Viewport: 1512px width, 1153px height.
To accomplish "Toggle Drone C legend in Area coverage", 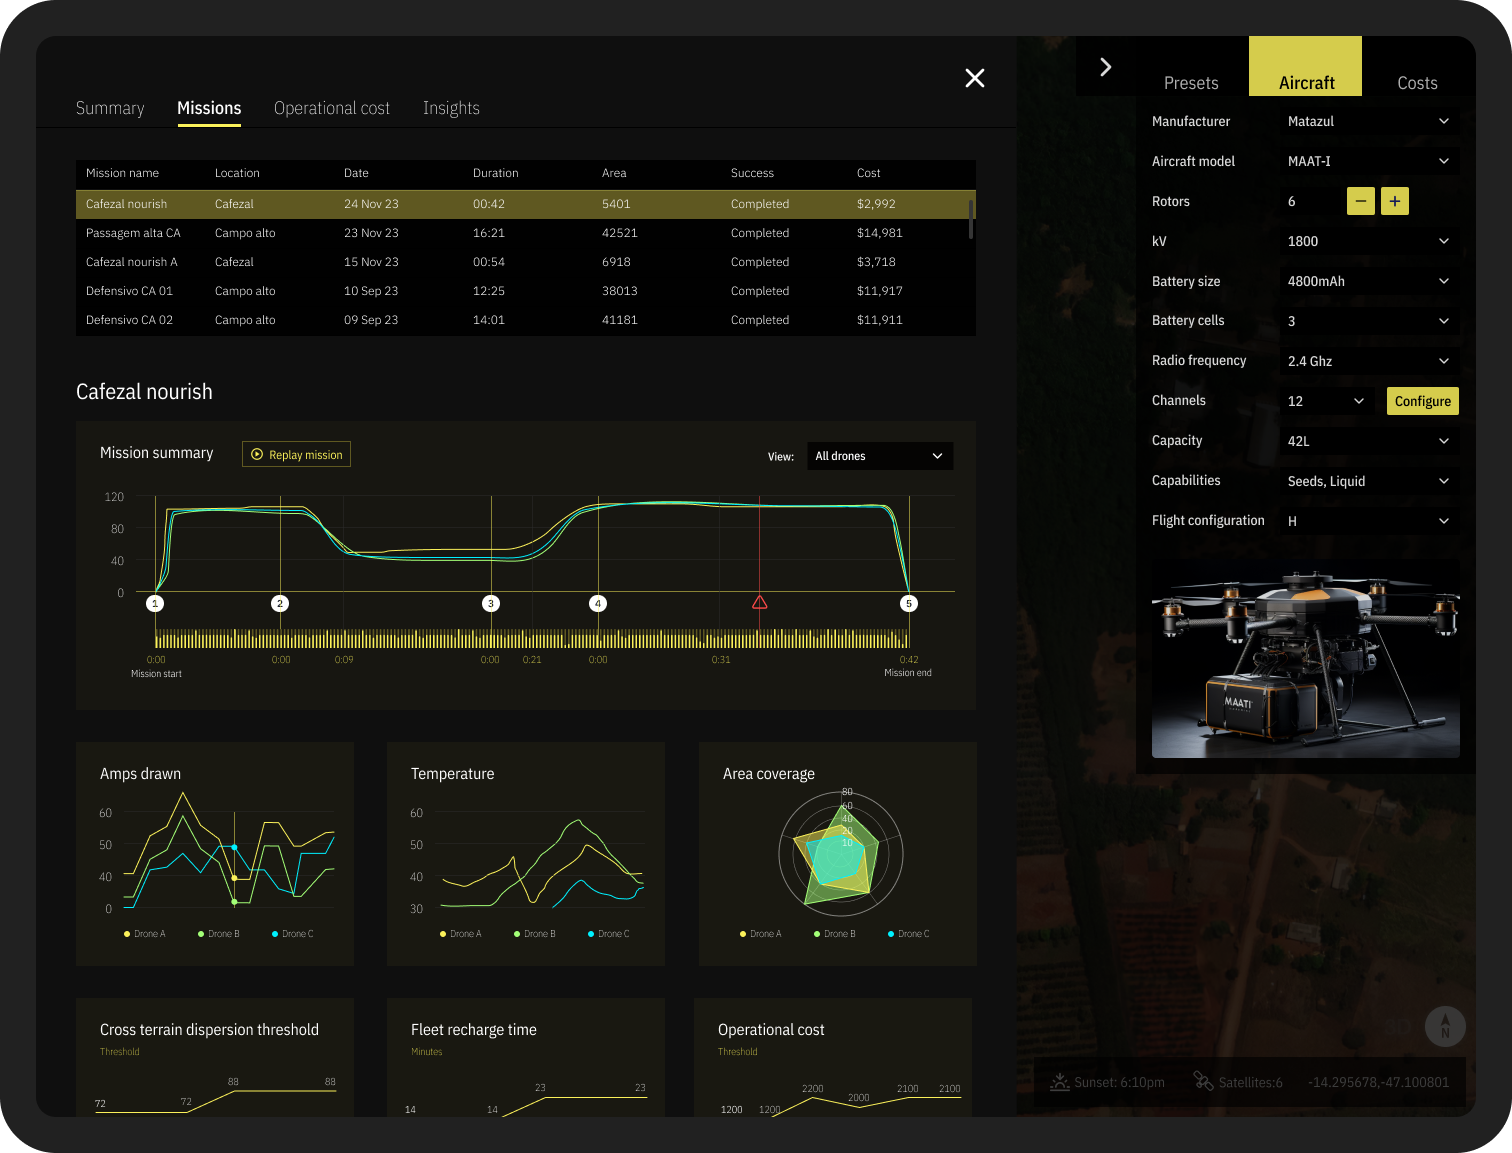I will pos(909,934).
